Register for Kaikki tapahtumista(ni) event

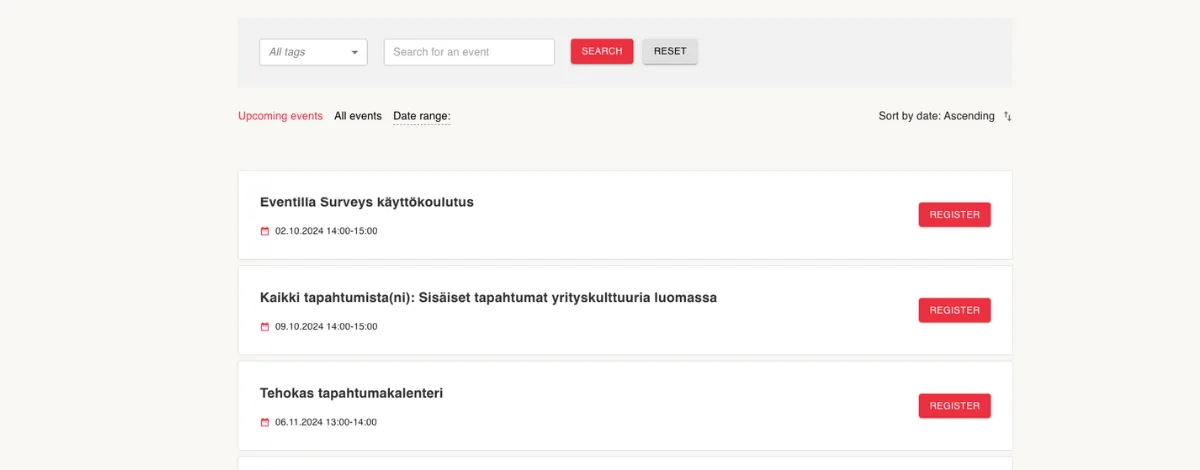pyautogui.click(x=955, y=310)
